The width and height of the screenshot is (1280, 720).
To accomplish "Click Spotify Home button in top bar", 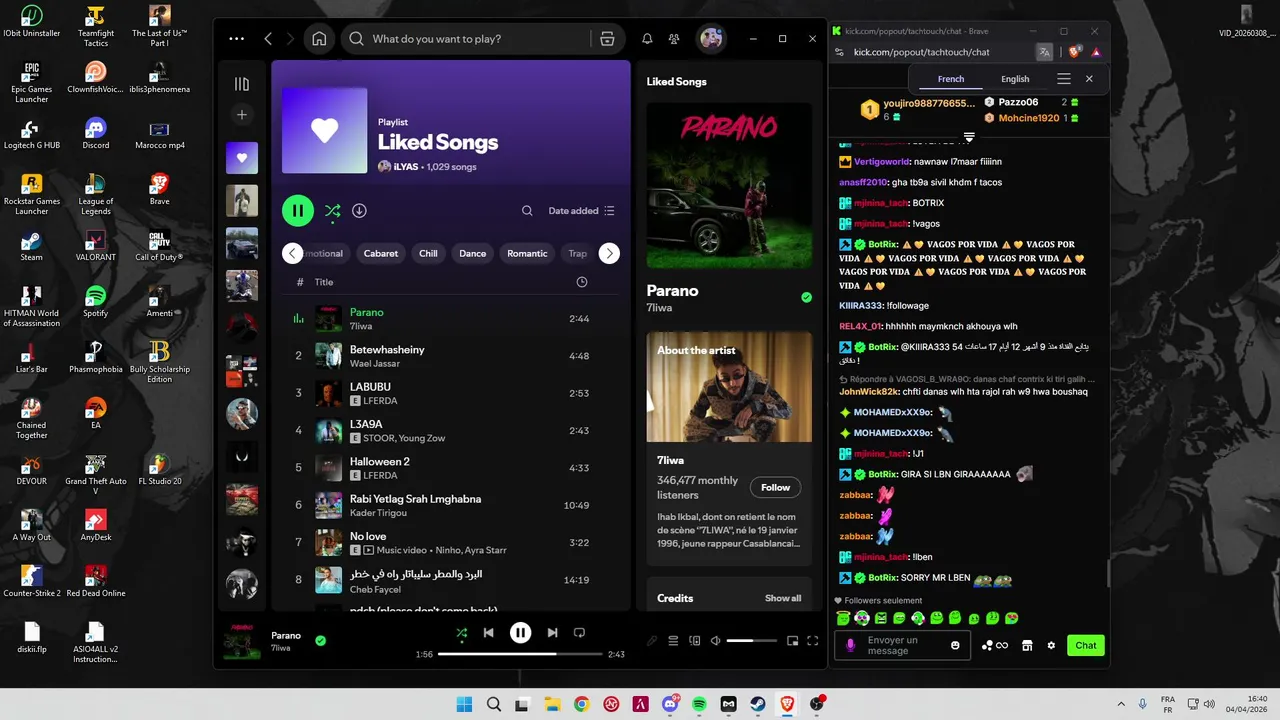I will 319,39.
